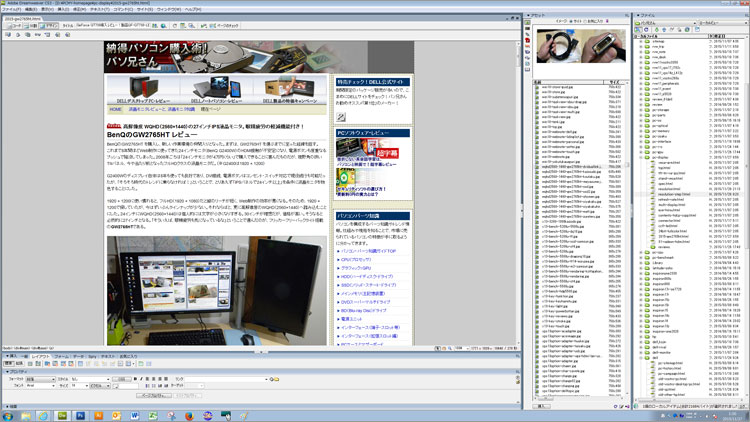Open Photoshop icon on taskbar
Screen dimensions: 750x422
pos(80,416)
